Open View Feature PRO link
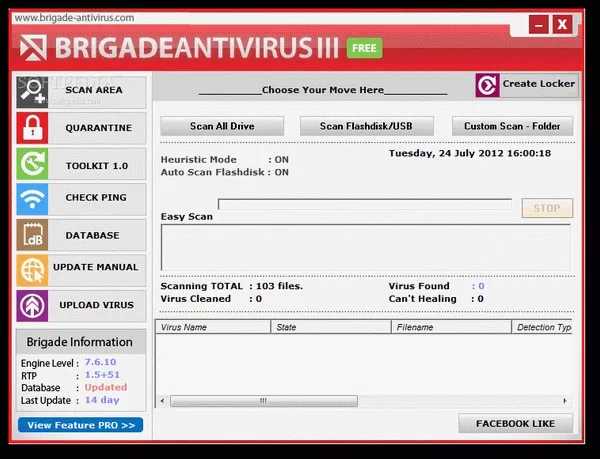600x459 pixels. point(80,425)
